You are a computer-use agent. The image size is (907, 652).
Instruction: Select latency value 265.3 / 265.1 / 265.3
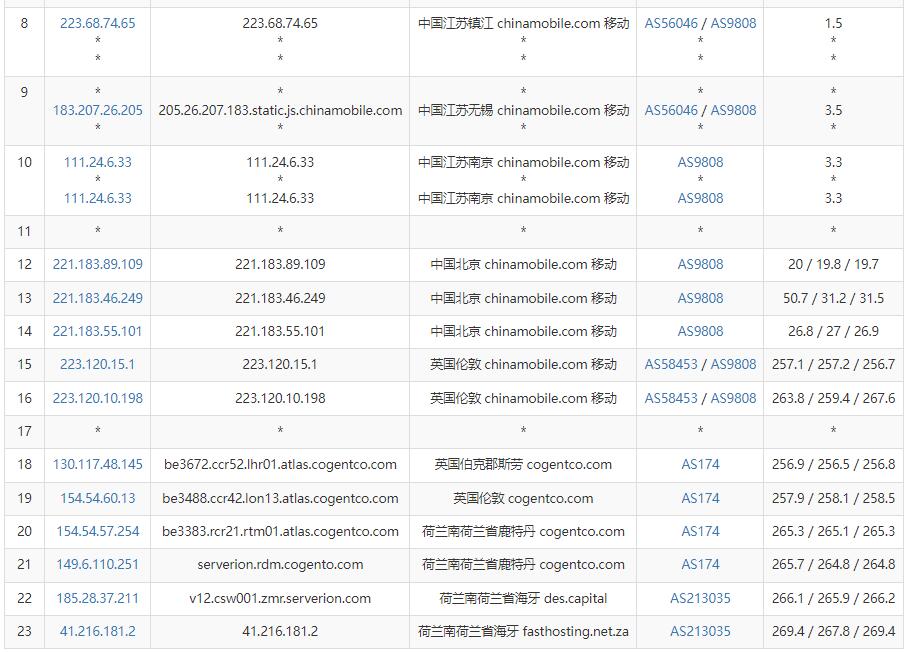pyautogui.click(x=833, y=531)
